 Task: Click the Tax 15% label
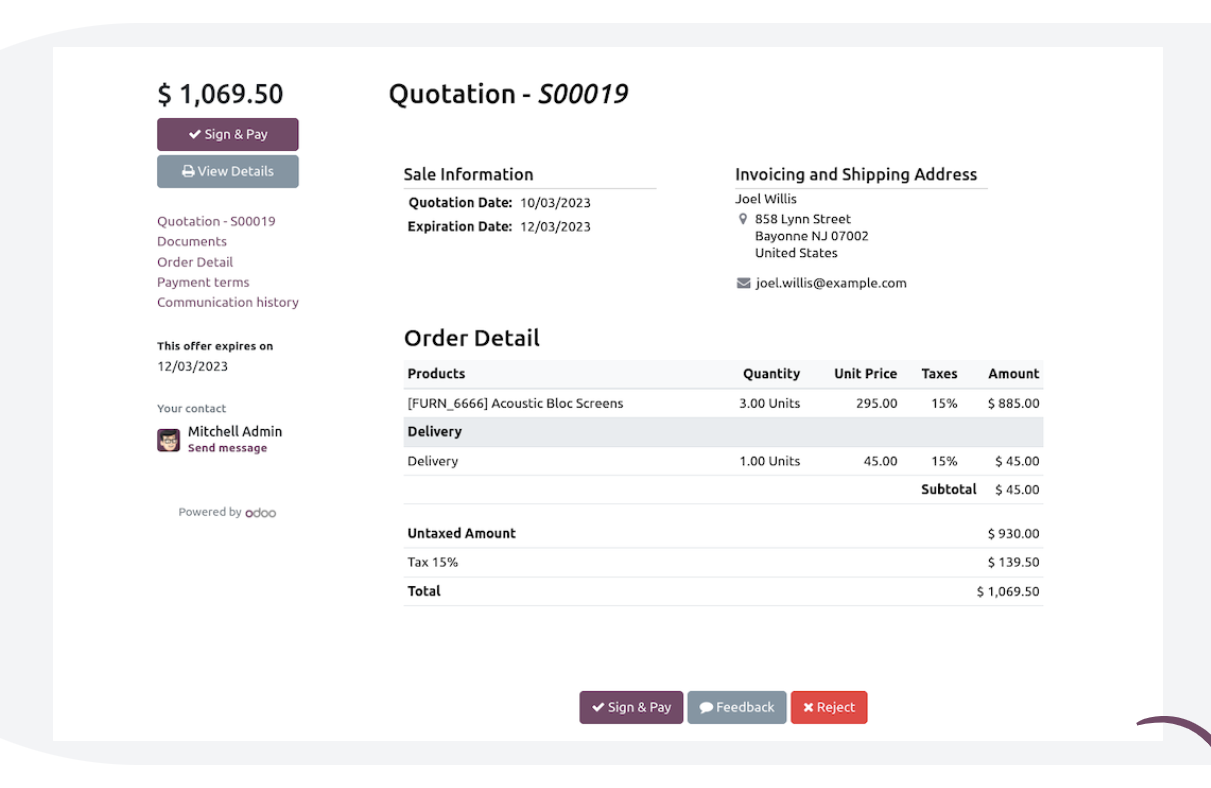(x=433, y=563)
